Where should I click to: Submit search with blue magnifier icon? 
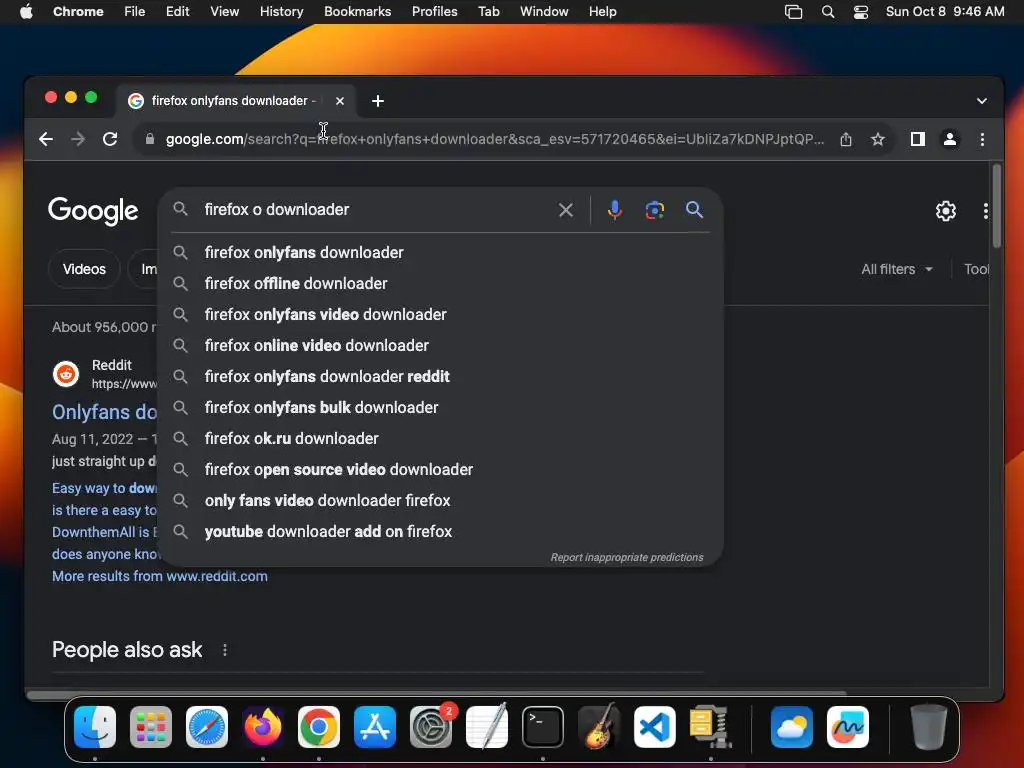point(694,210)
